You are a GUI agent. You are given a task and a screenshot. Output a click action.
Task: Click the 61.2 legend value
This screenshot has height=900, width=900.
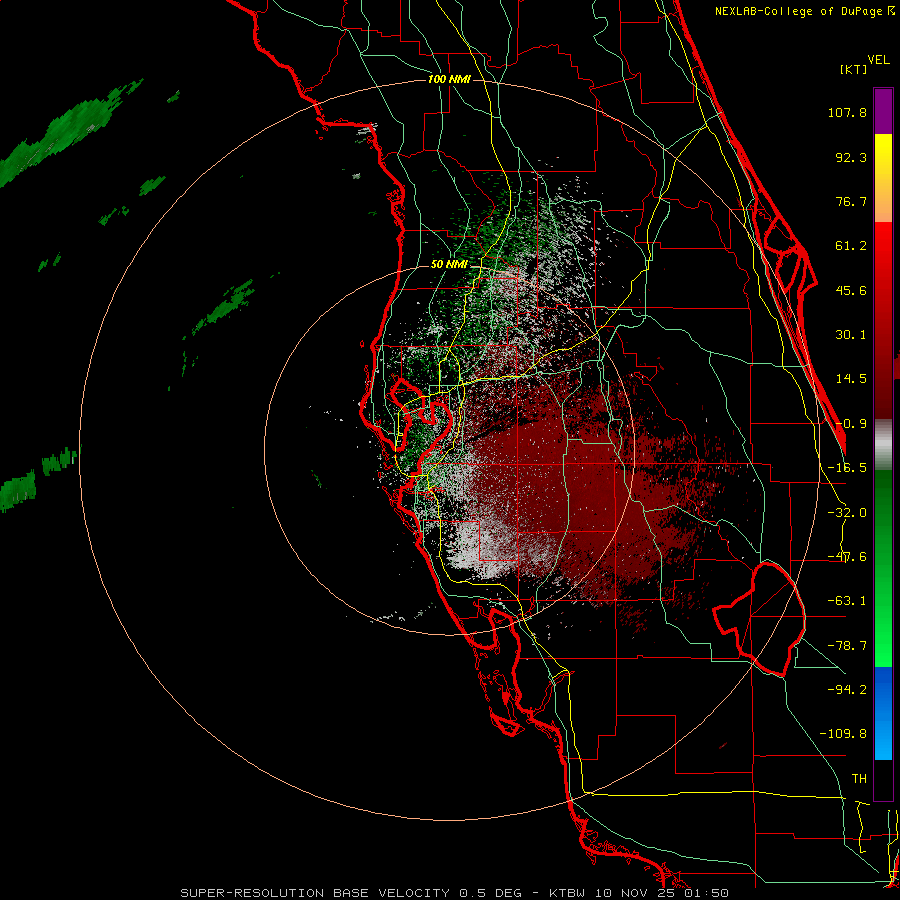click(x=851, y=246)
